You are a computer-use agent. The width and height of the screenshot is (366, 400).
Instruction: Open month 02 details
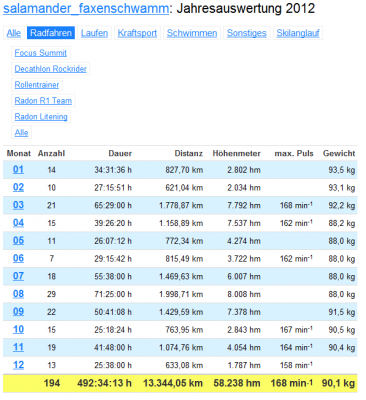coord(18,187)
